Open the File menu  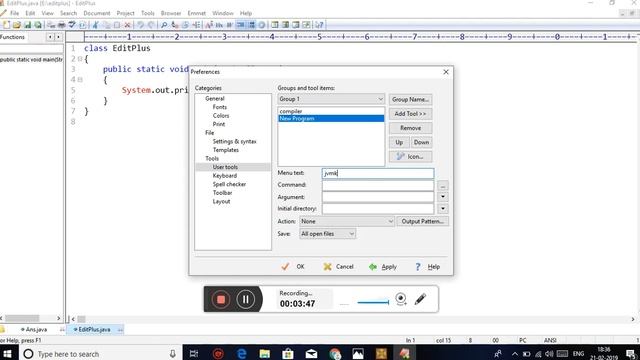coord(14,13)
